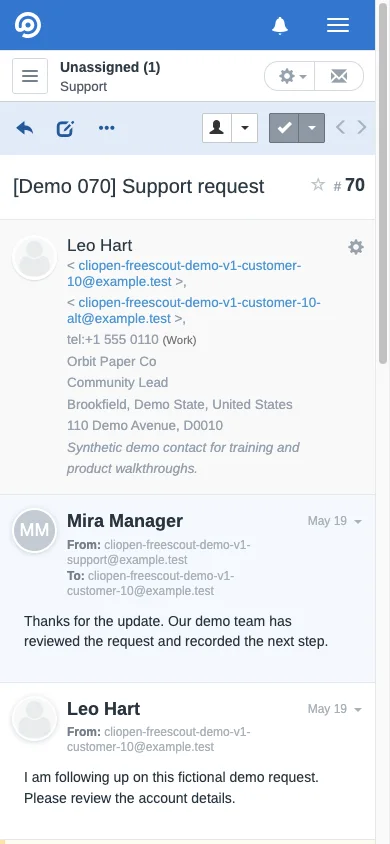
Task: Click the 110 Demo Avenue, D0010 address
Action: pos(145,426)
